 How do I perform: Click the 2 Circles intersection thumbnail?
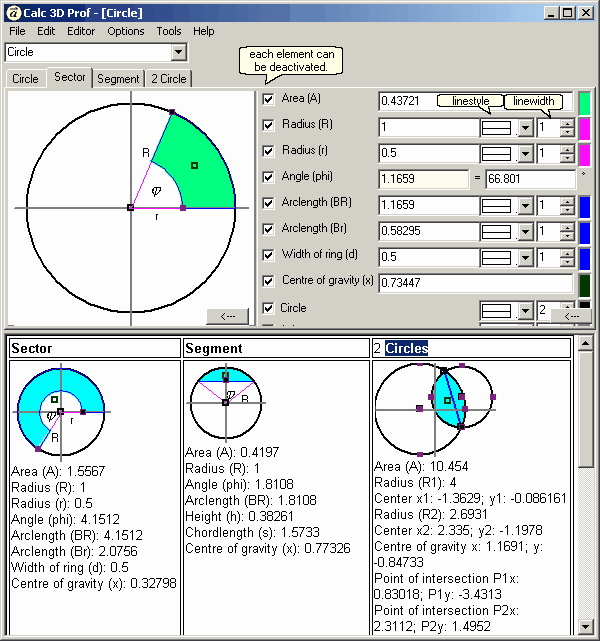(x=436, y=398)
